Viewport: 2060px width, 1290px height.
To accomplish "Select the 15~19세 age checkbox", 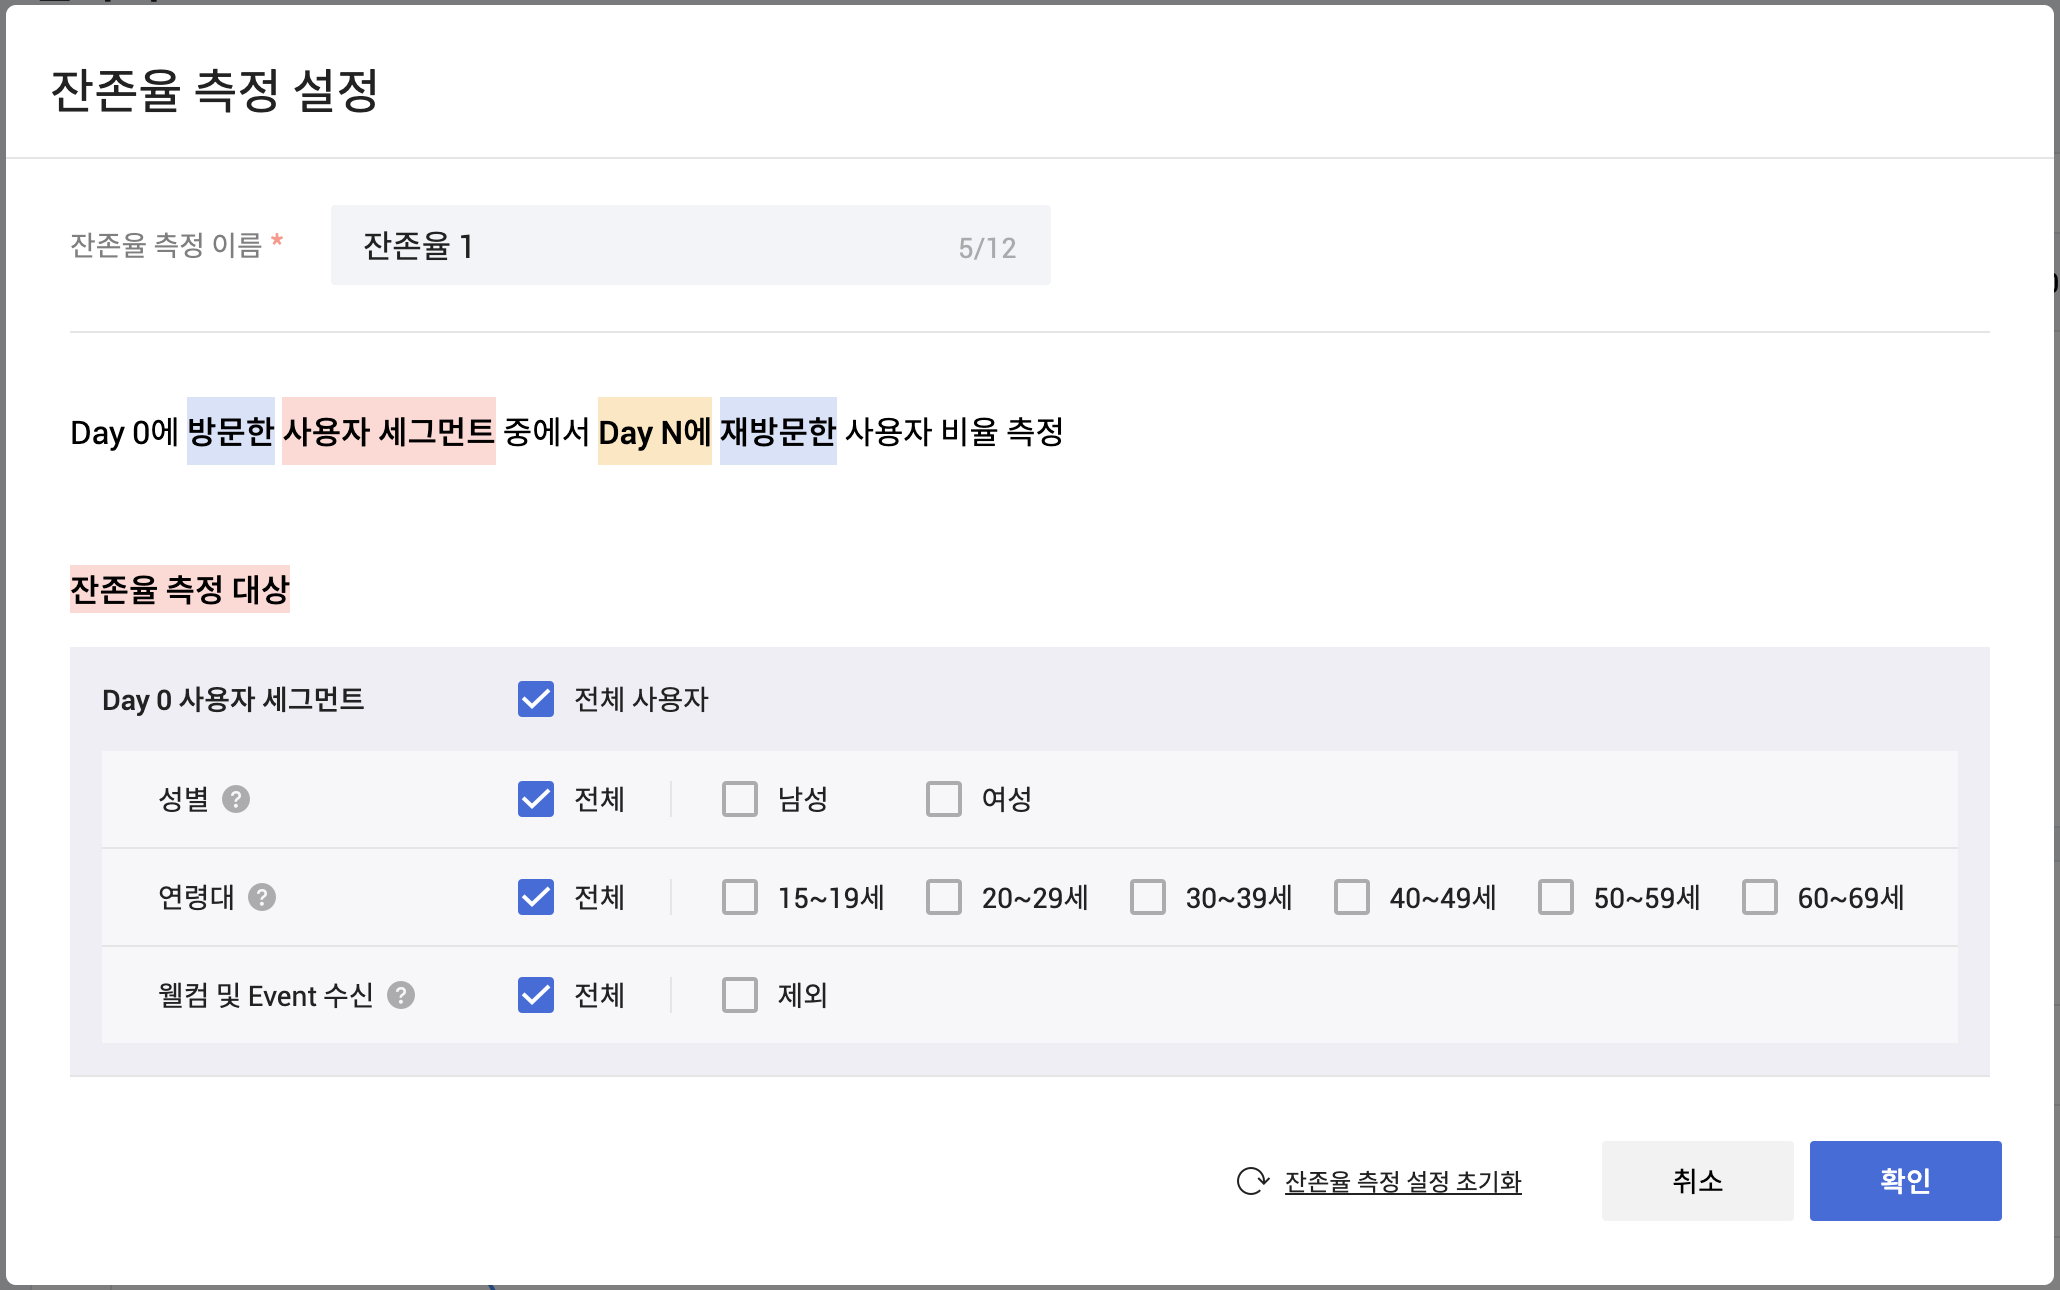I will [740, 897].
